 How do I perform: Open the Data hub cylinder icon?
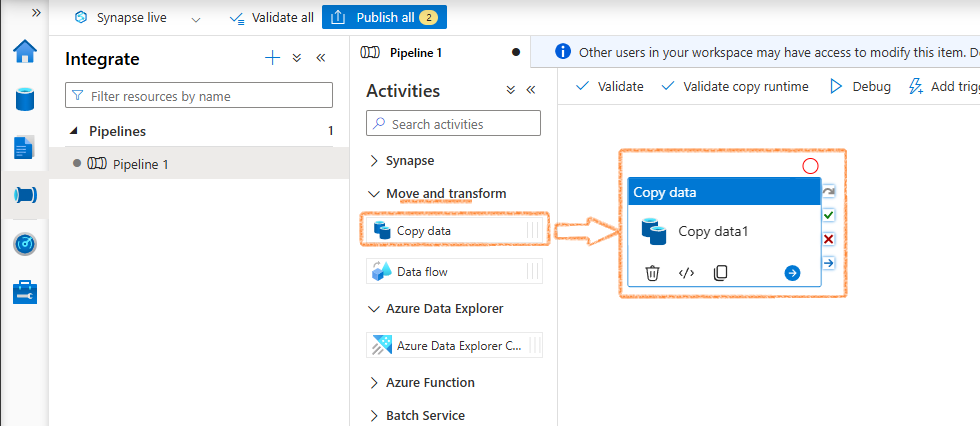tap(25, 99)
